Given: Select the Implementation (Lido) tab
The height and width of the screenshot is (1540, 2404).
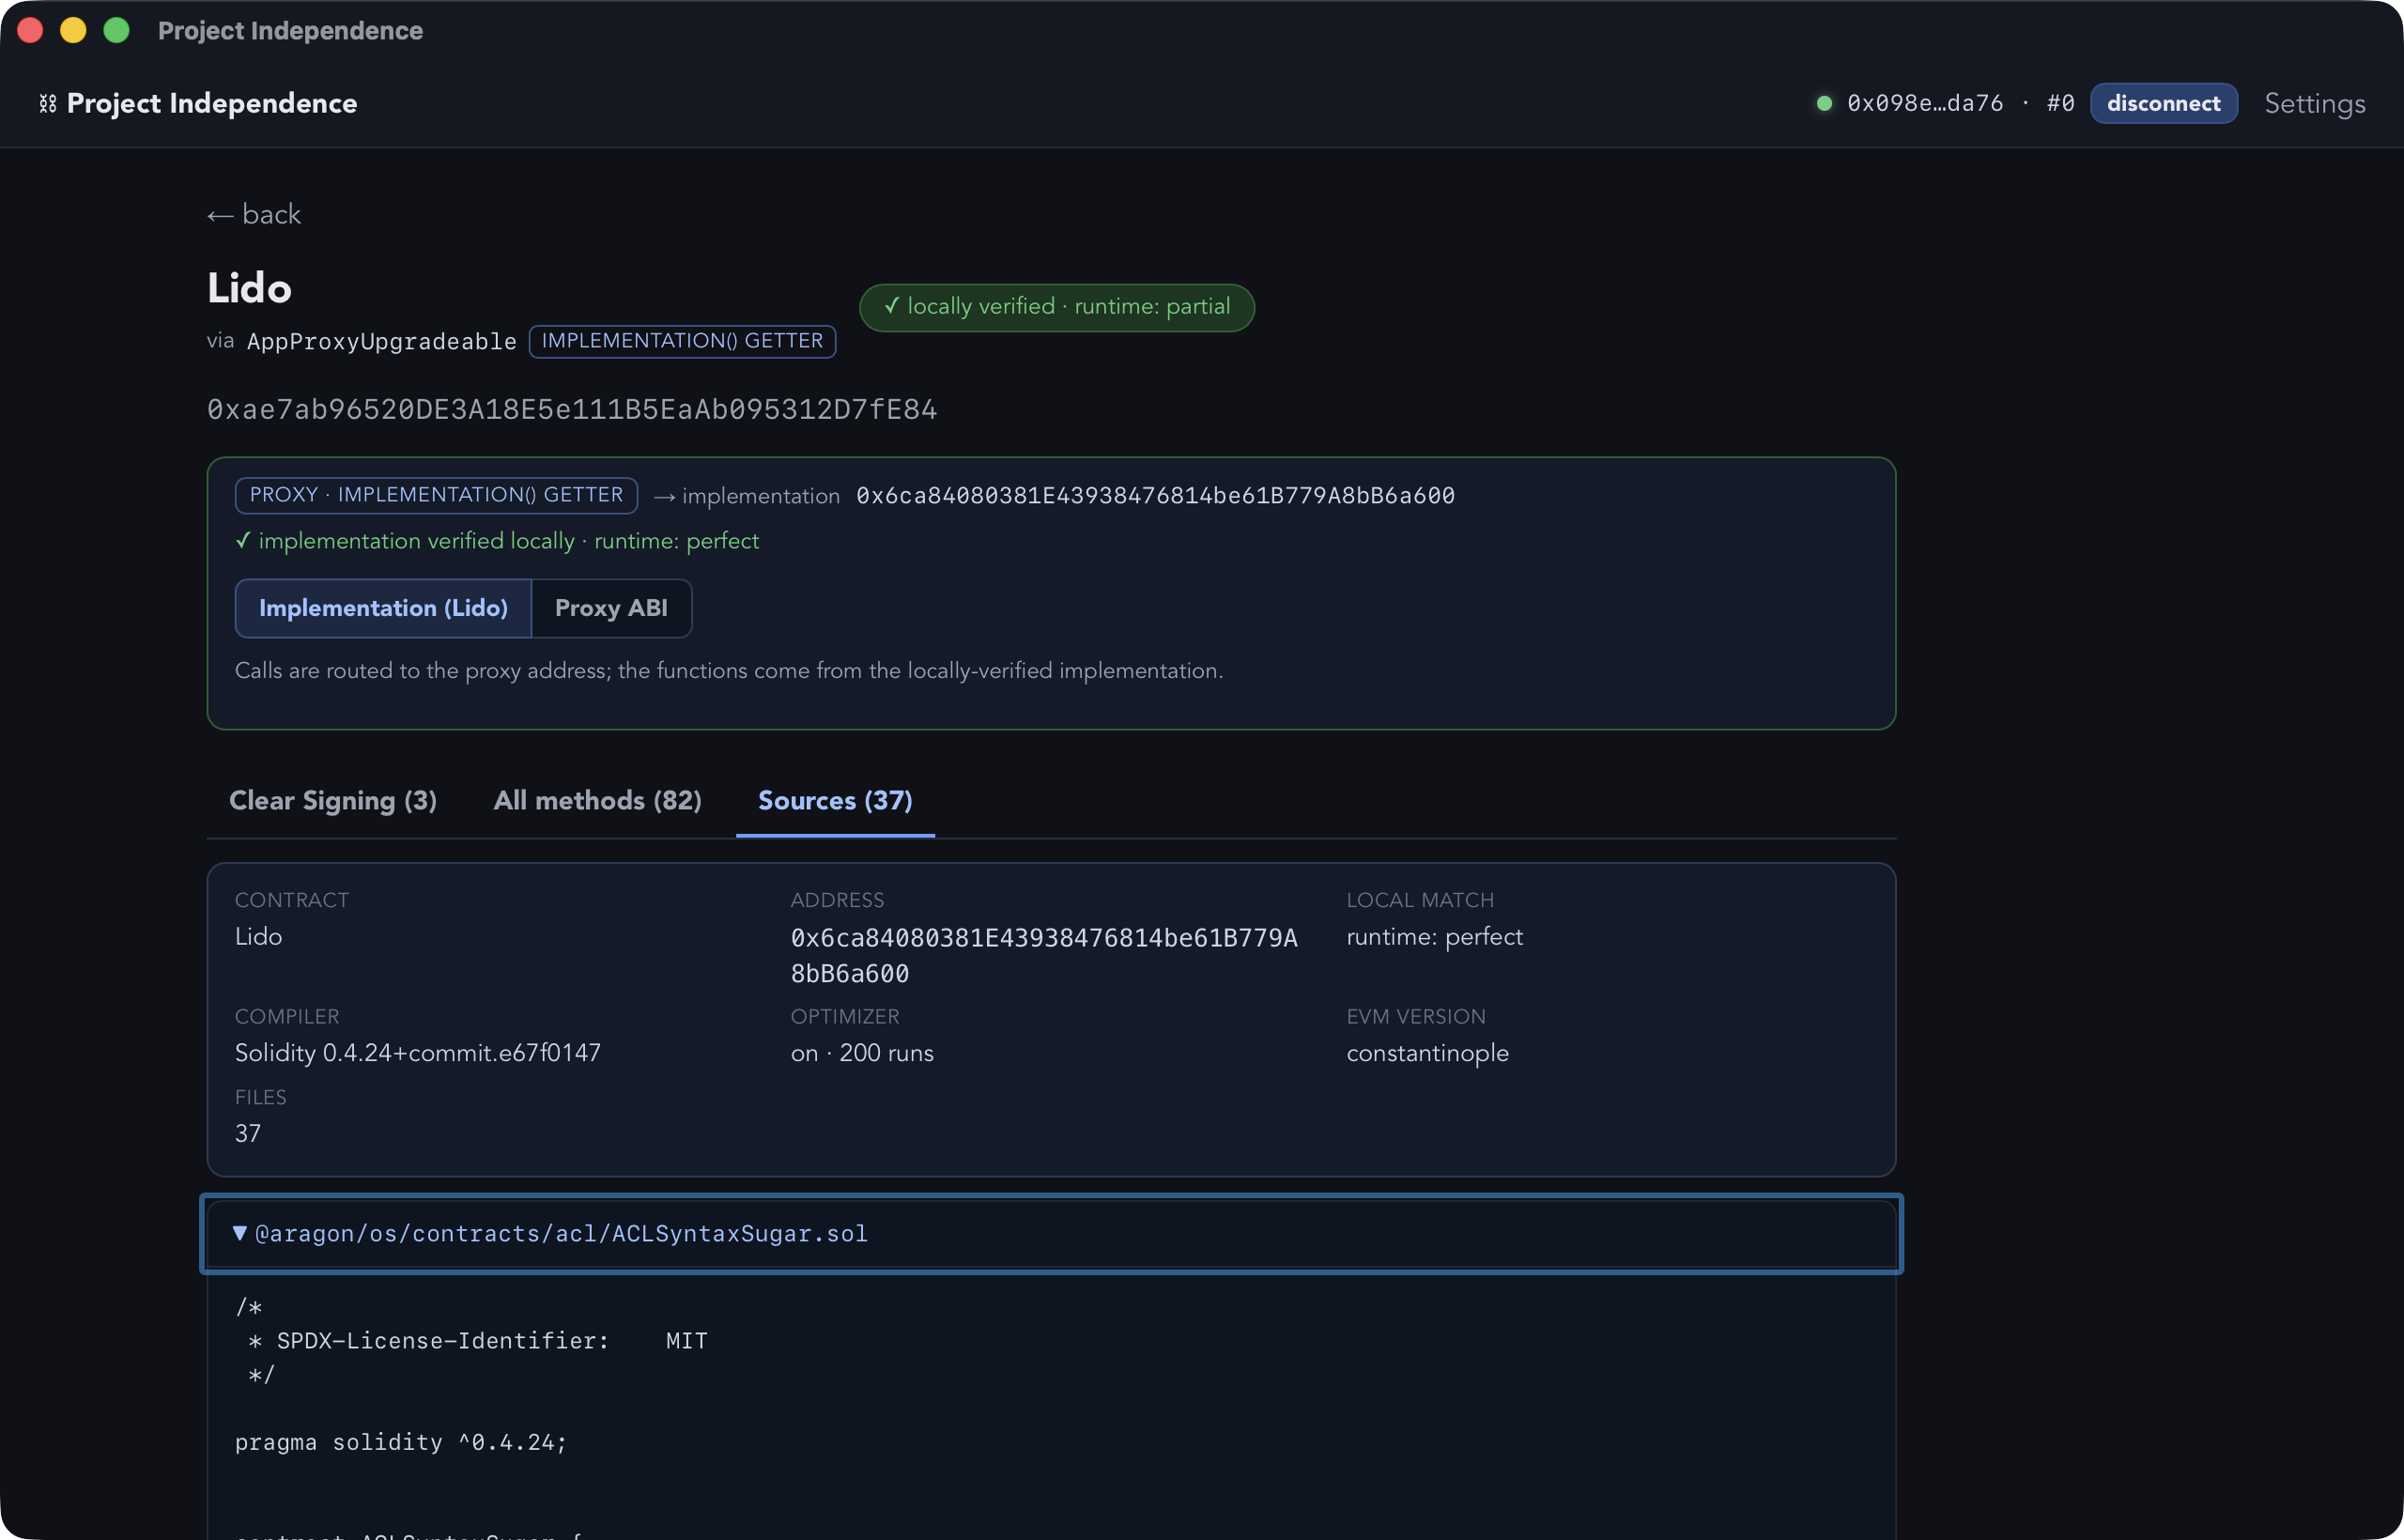Looking at the screenshot, I should [x=383, y=608].
